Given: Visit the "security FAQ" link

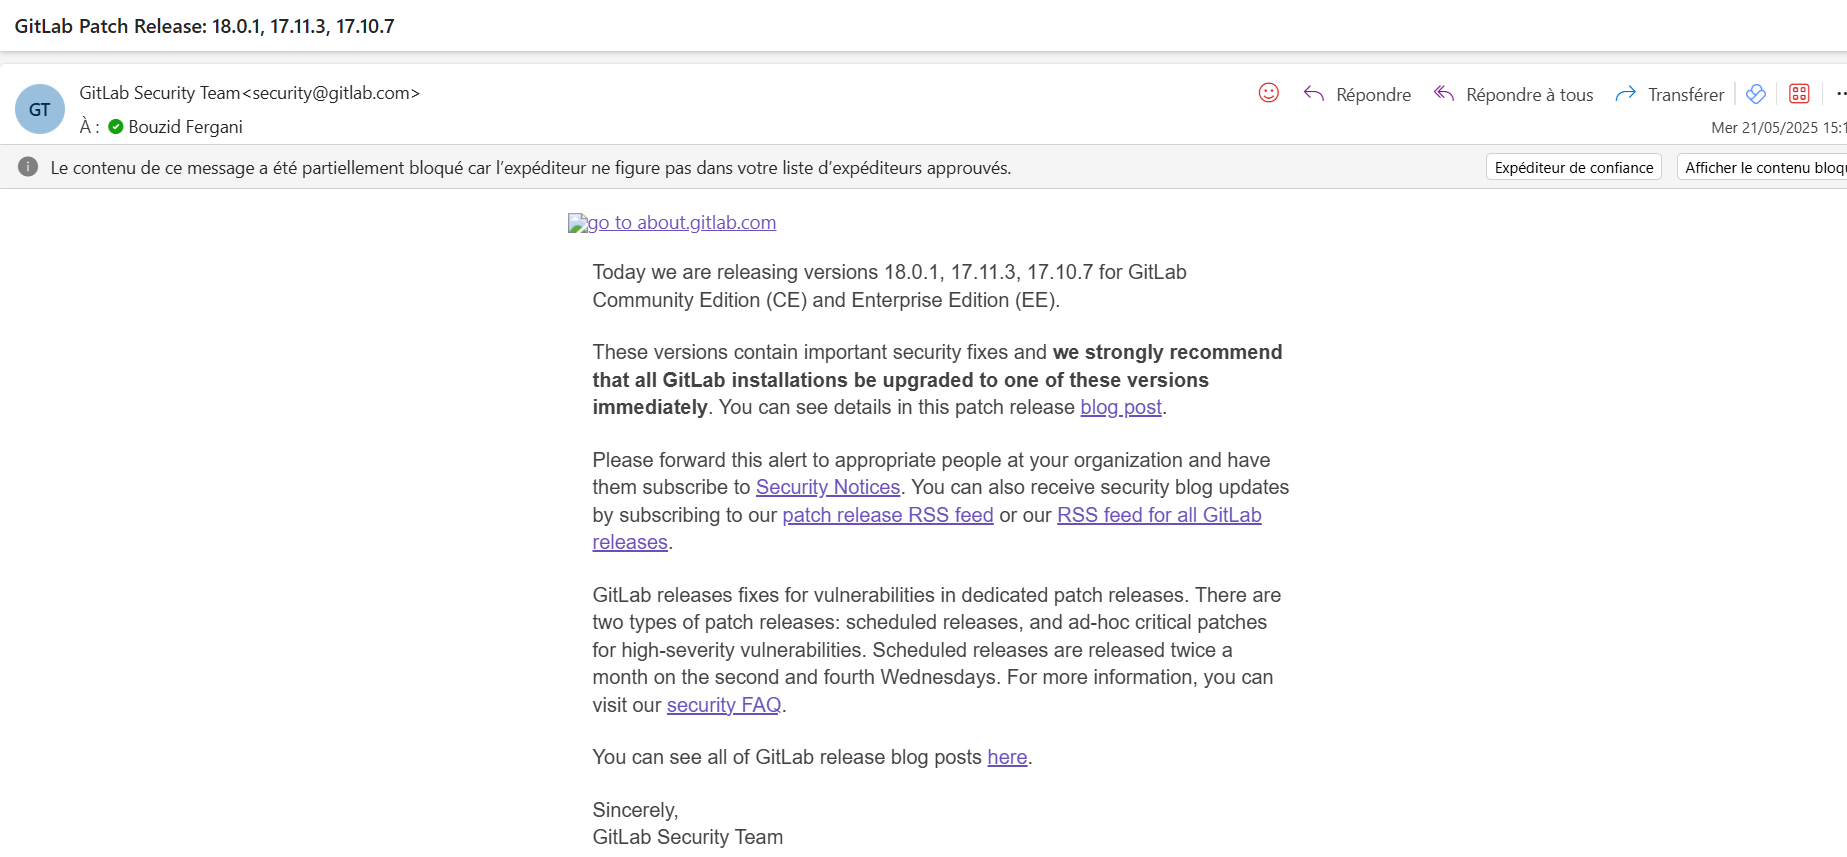Looking at the screenshot, I should point(723,705).
